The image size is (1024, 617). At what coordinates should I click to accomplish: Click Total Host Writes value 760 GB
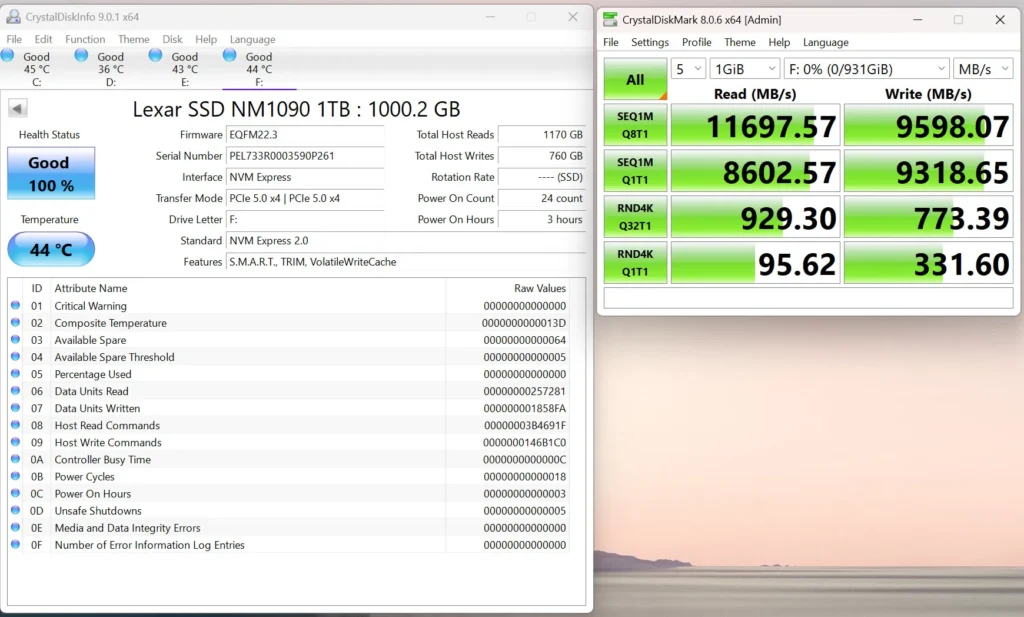point(542,156)
